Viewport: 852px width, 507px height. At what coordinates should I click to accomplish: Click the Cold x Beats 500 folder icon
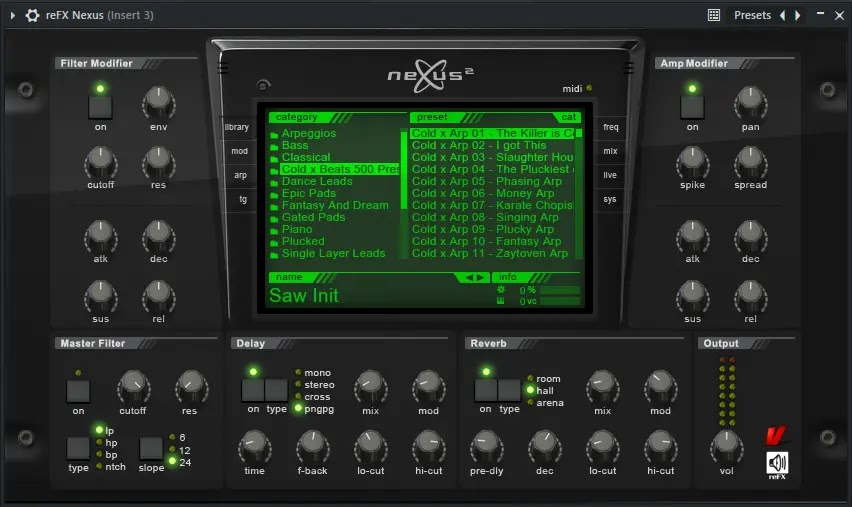pyautogui.click(x=274, y=170)
